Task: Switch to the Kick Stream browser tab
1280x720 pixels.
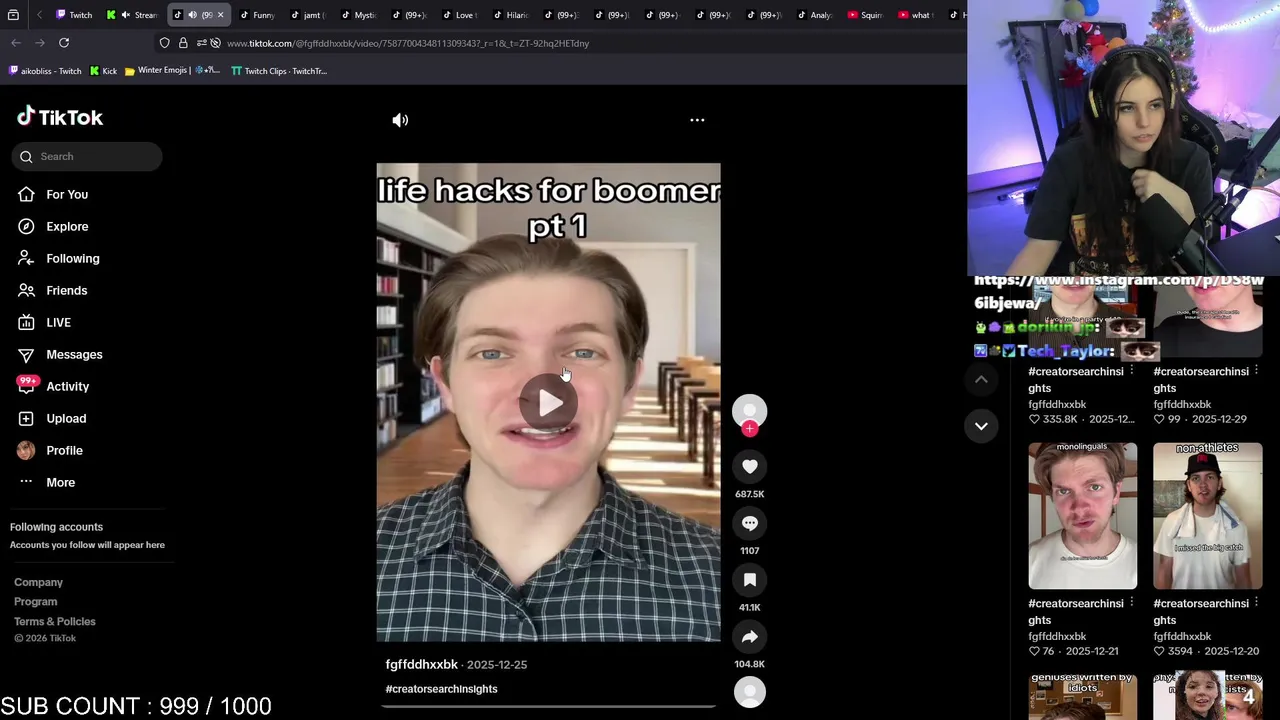Action: pyautogui.click(x=134, y=15)
